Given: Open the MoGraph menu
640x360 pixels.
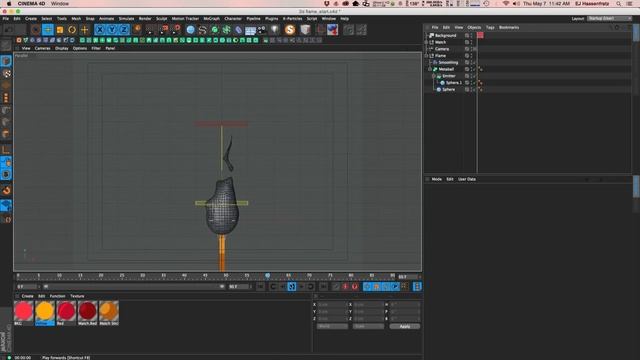Looking at the screenshot, I should pyautogui.click(x=211, y=18).
